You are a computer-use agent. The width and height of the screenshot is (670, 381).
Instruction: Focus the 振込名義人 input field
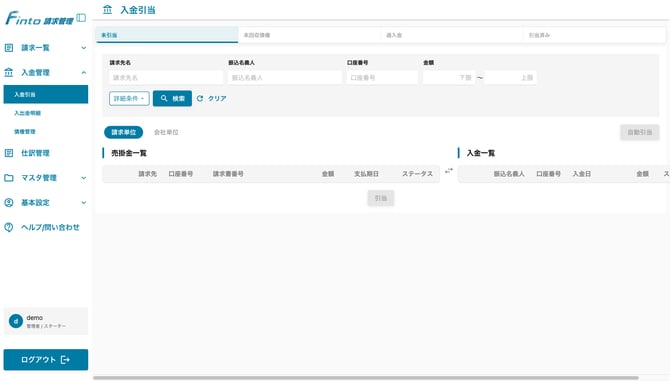pyautogui.click(x=285, y=78)
